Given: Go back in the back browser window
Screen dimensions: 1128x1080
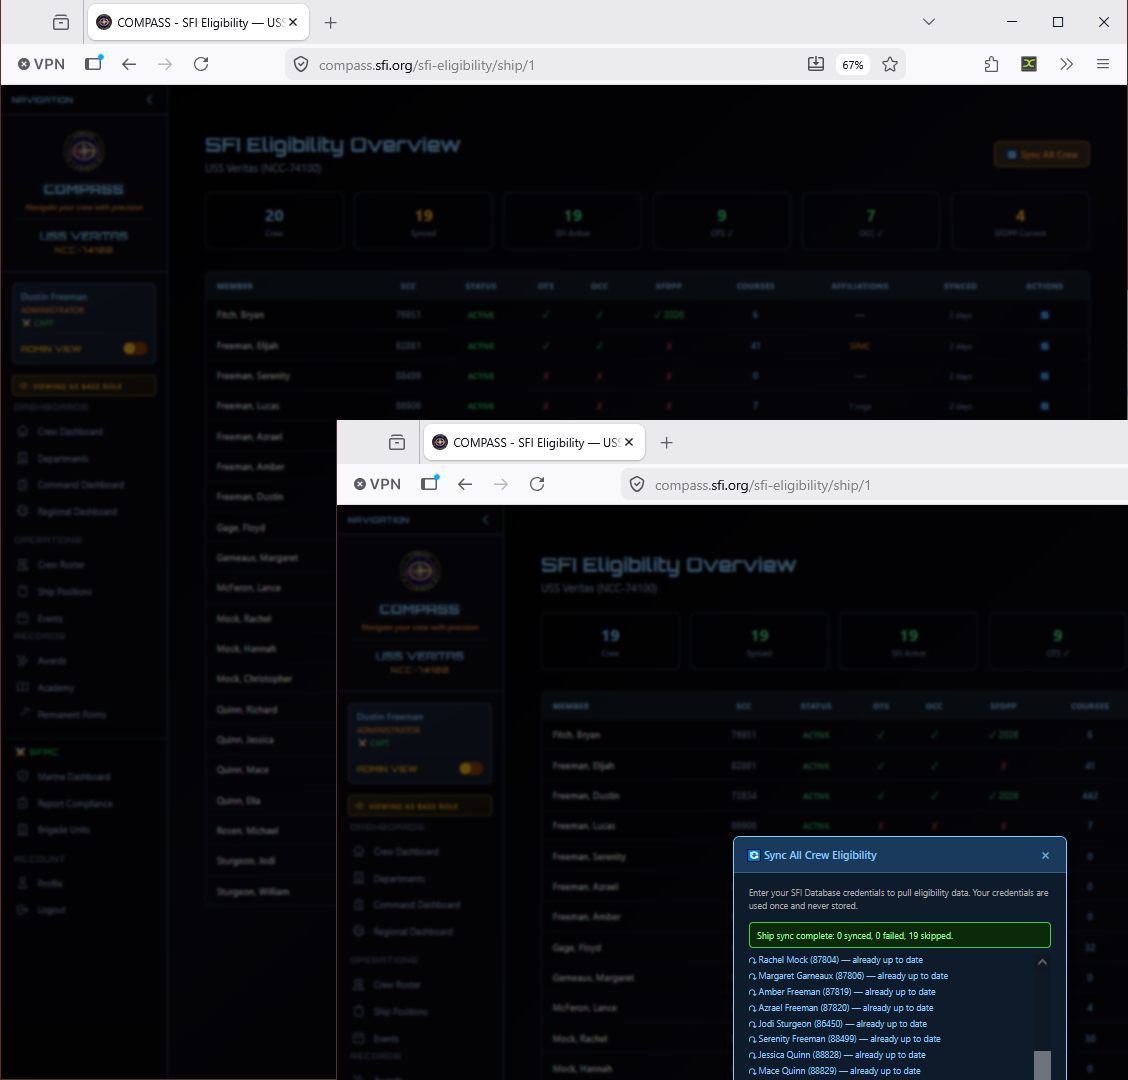Looking at the screenshot, I should (129, 64).
